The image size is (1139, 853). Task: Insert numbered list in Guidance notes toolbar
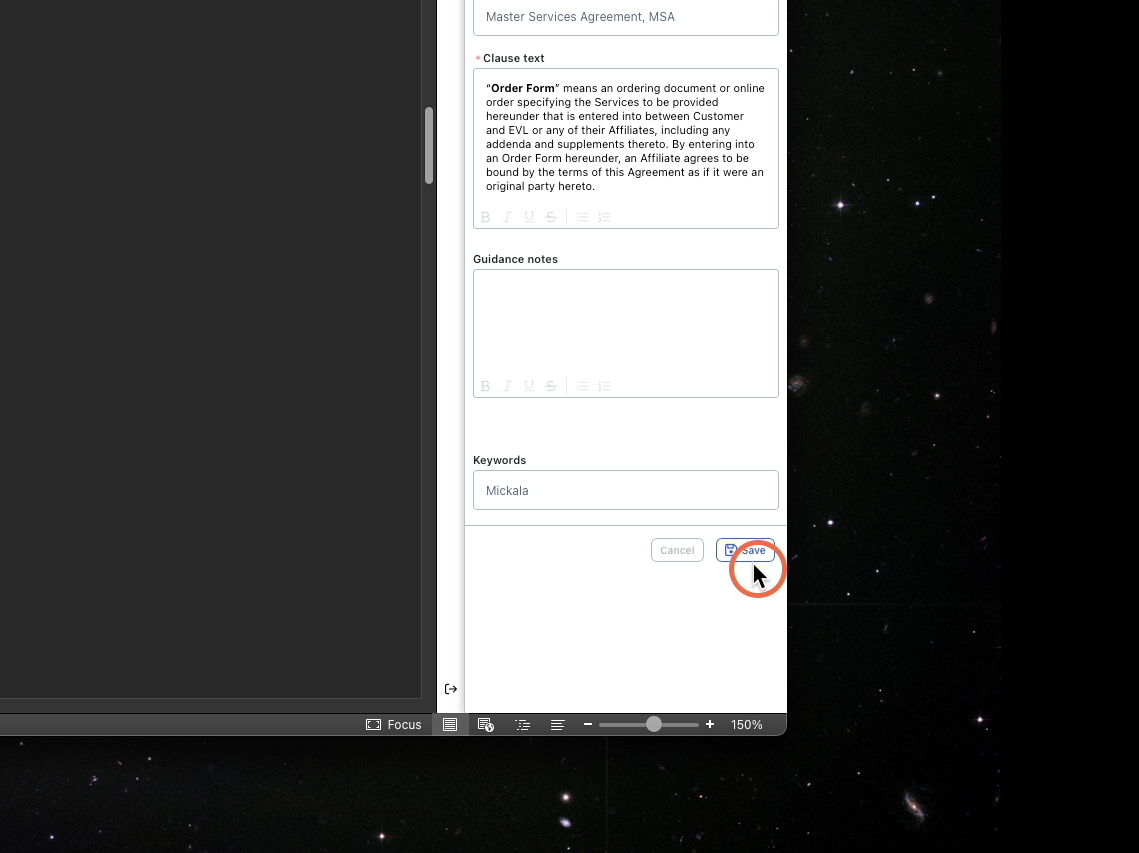pyautogui.click(x=604, y=386)
